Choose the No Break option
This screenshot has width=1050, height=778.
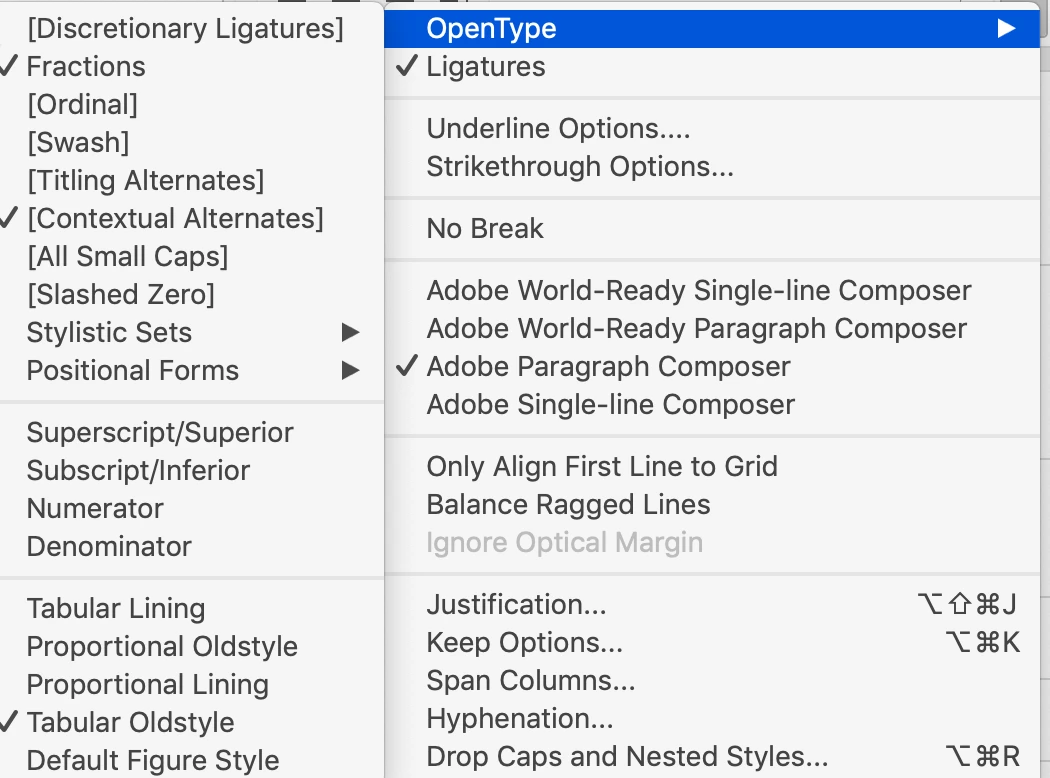(711, 229)
